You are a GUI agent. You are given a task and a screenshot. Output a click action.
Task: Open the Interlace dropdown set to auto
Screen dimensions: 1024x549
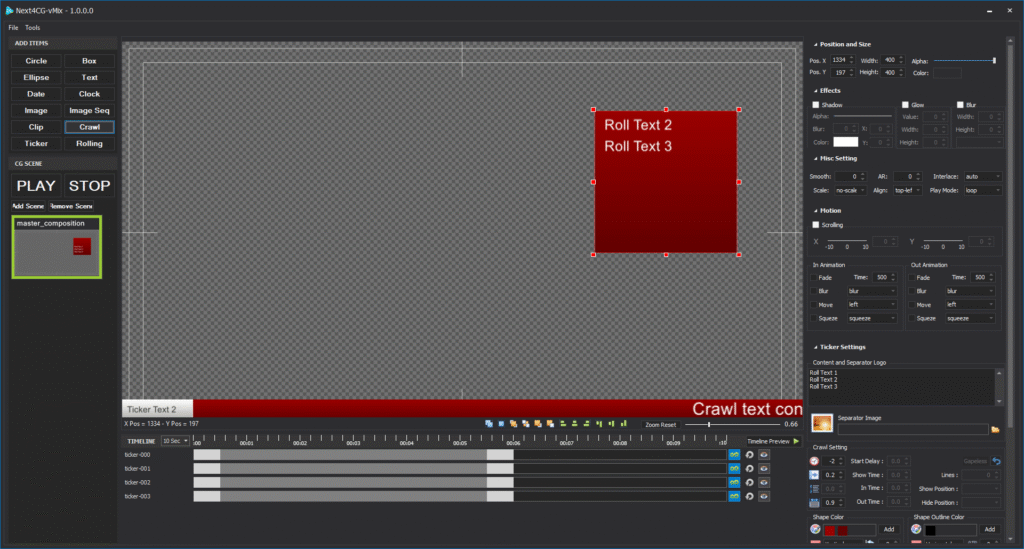983,176
